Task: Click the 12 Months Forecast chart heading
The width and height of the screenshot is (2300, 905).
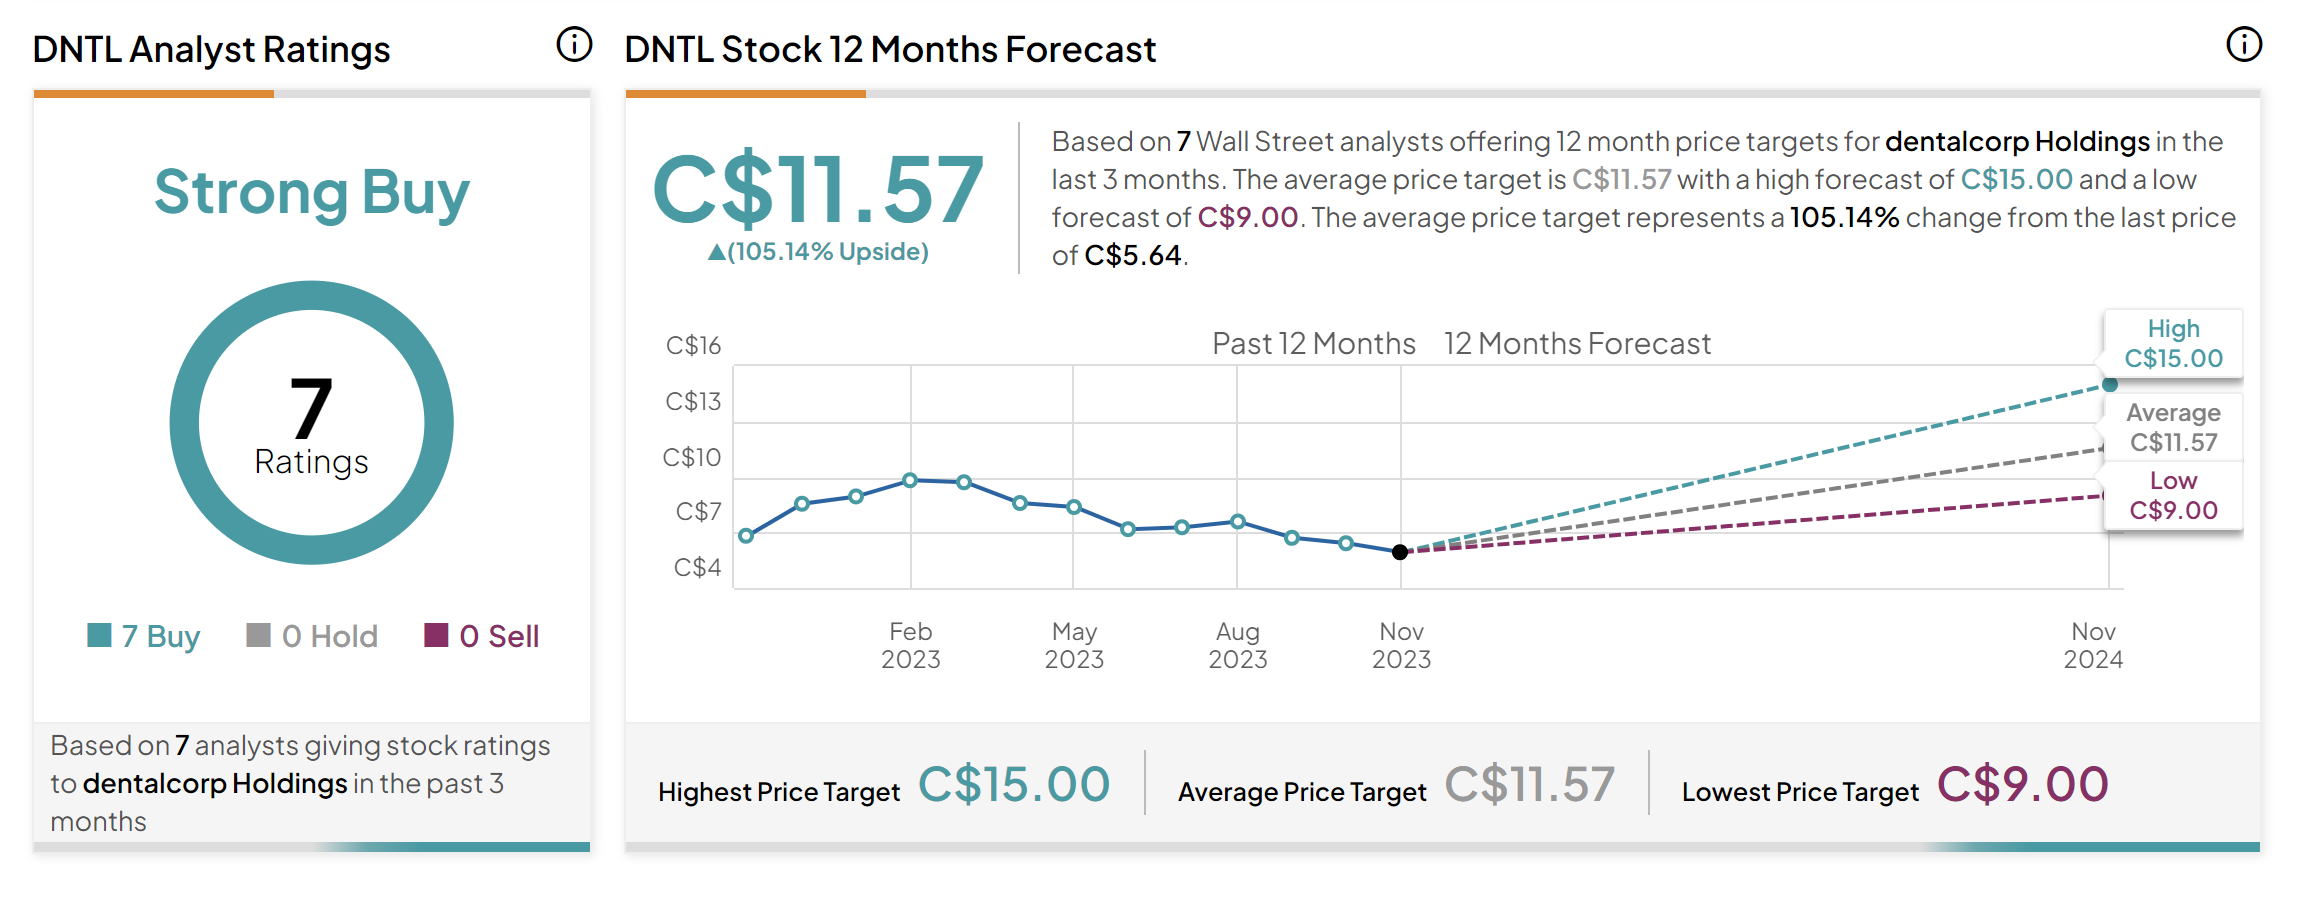Action: pyautogui.click(x=1577, y=344)
